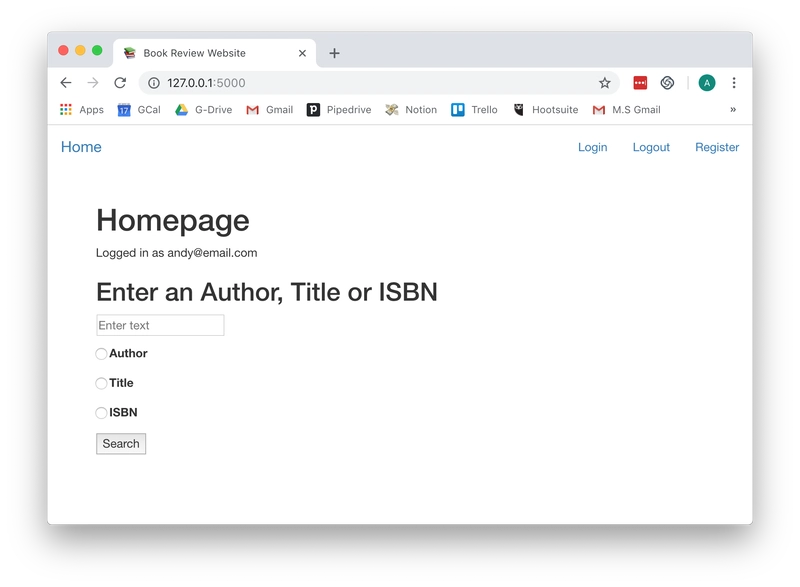Screen dimensions: 800x587
Task: Go back with the browser back arrow
Action: tap(66, 83)
